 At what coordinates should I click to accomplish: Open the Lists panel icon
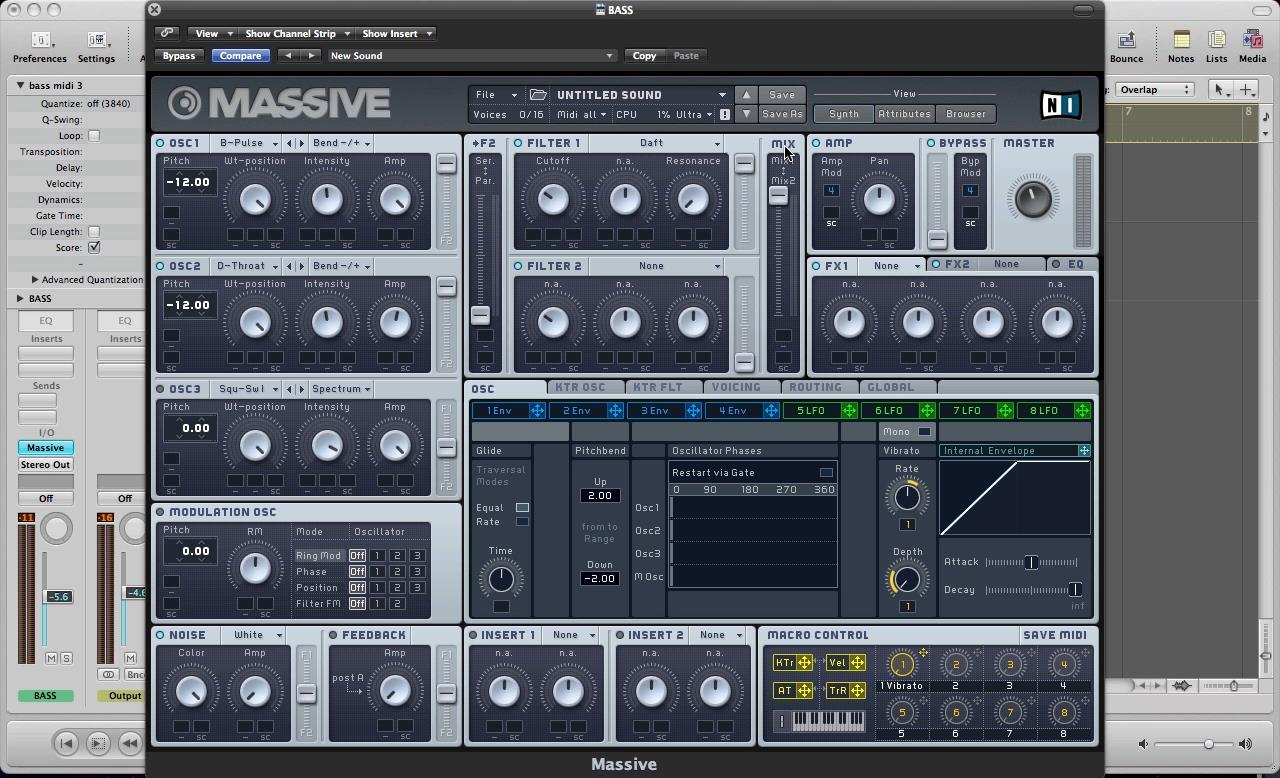click(1217, 40)
